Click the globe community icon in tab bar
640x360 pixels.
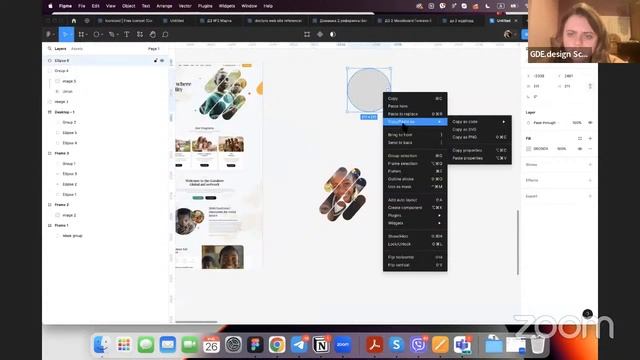(x=87, y=20)
